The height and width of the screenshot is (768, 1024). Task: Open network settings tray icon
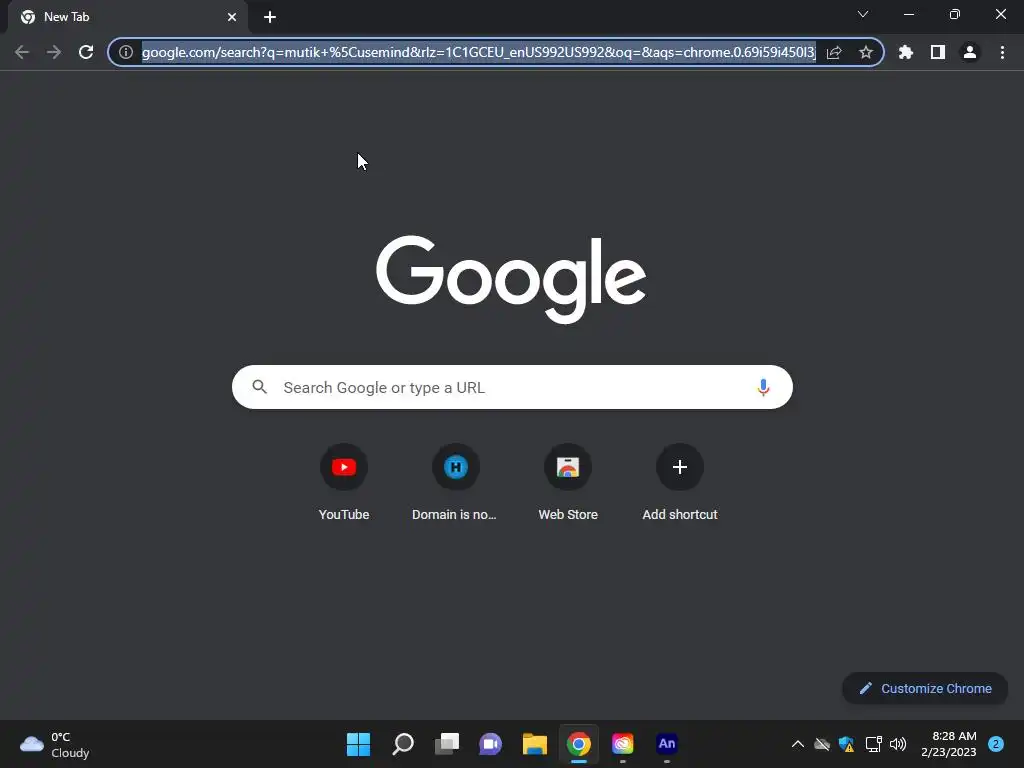coord(873,744)
